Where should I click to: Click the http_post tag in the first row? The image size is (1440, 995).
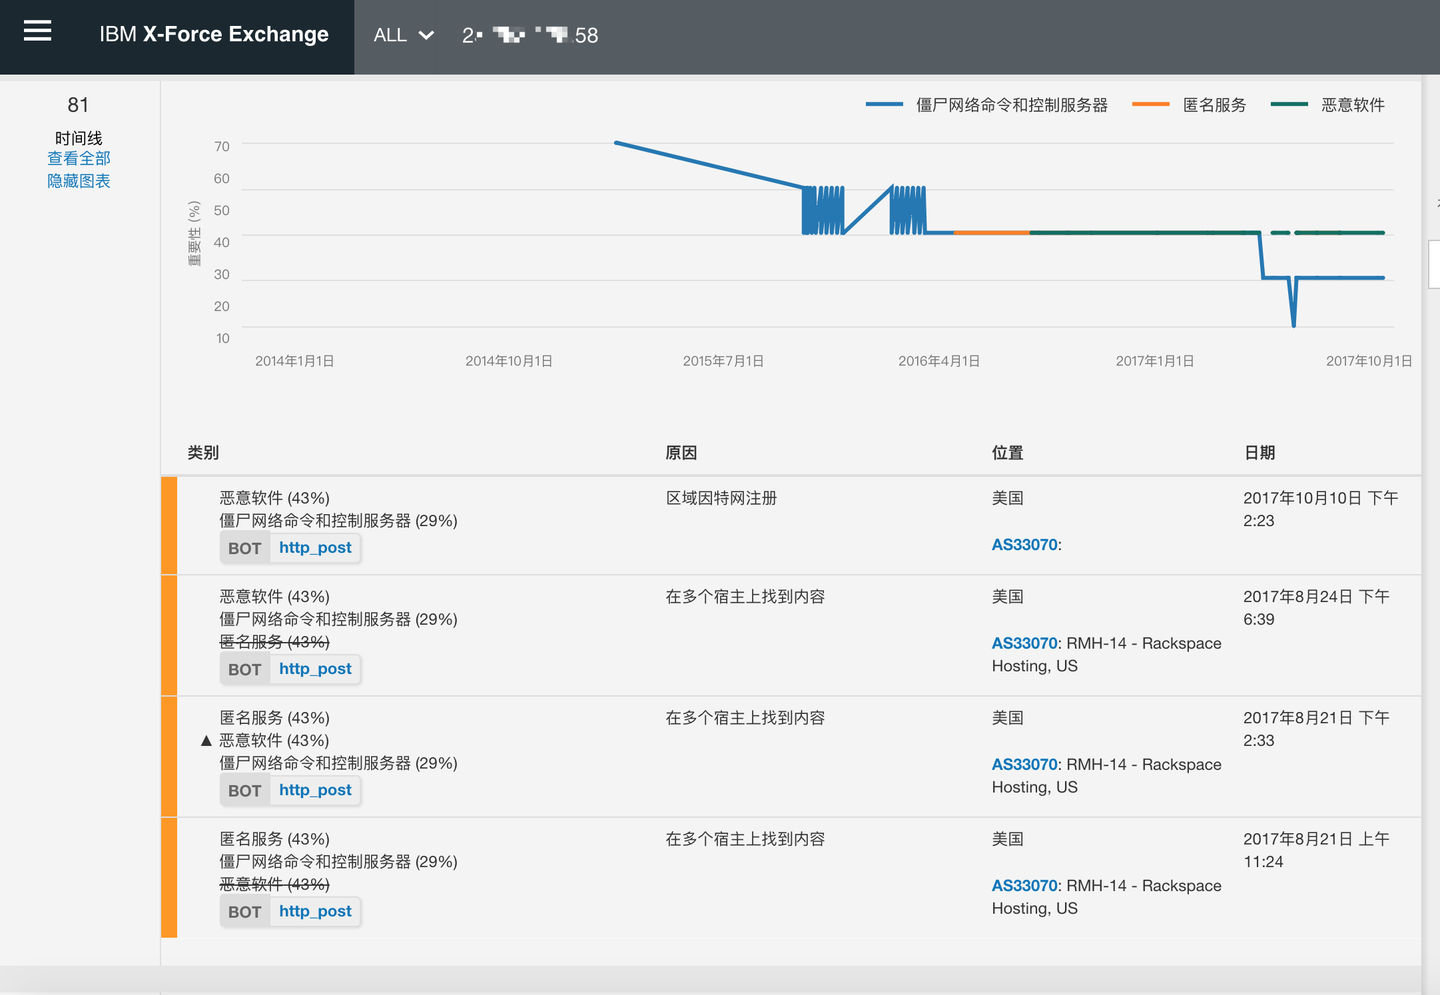[x=315, y=548]
